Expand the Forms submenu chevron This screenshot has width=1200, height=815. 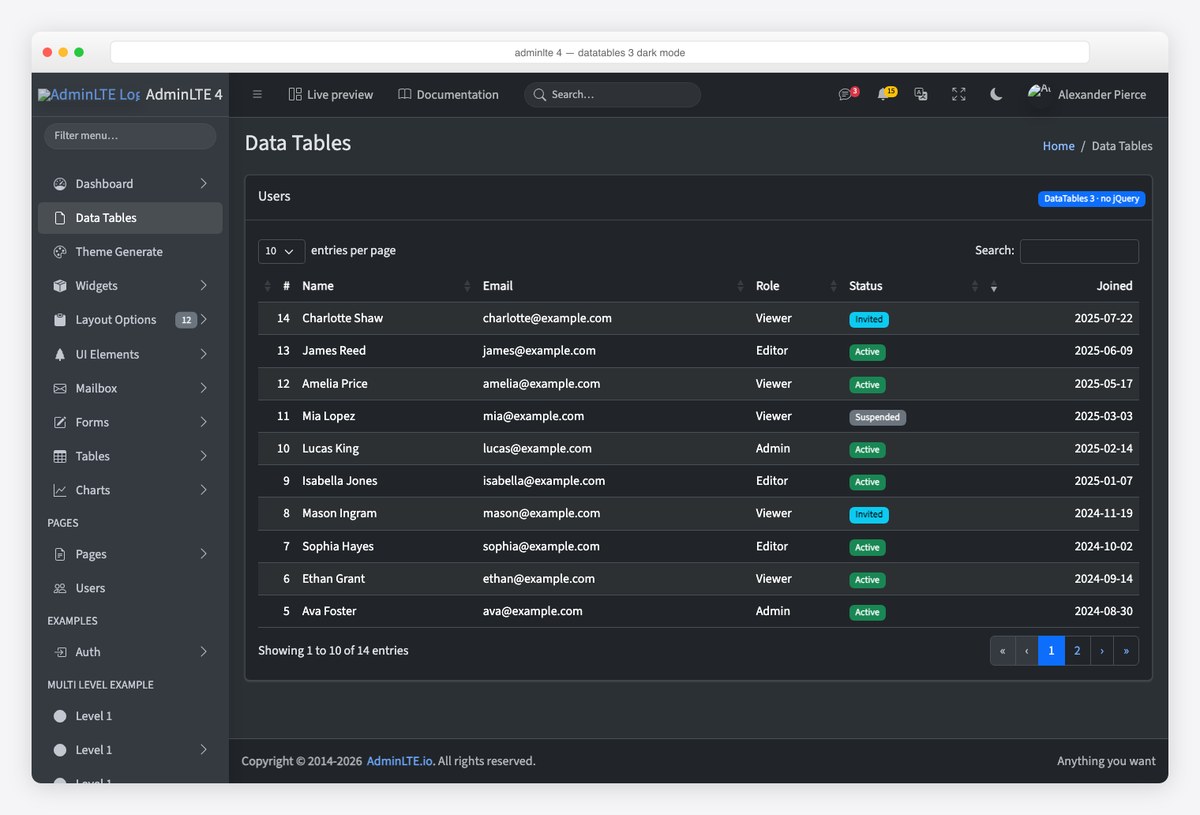(x=203, y=422)
